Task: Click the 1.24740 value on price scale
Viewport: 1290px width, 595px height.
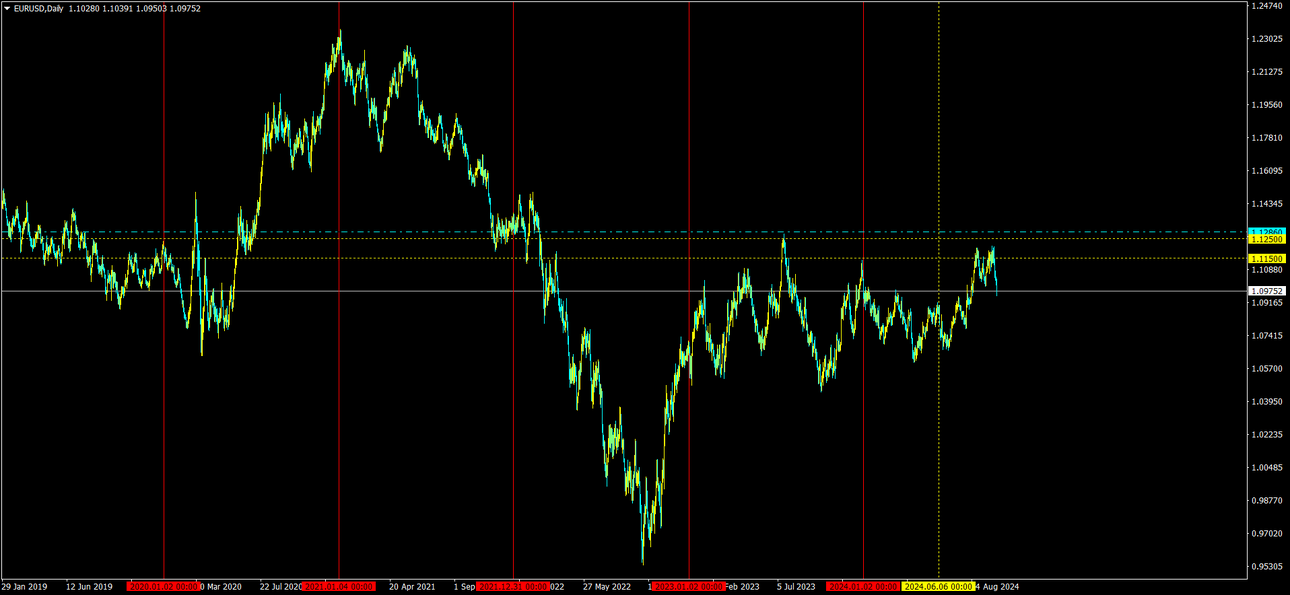Action: [x=1266, y=6]
